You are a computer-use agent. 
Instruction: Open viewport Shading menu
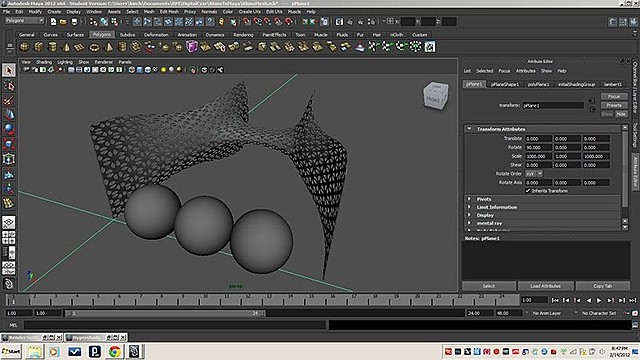tap(44, 62)
